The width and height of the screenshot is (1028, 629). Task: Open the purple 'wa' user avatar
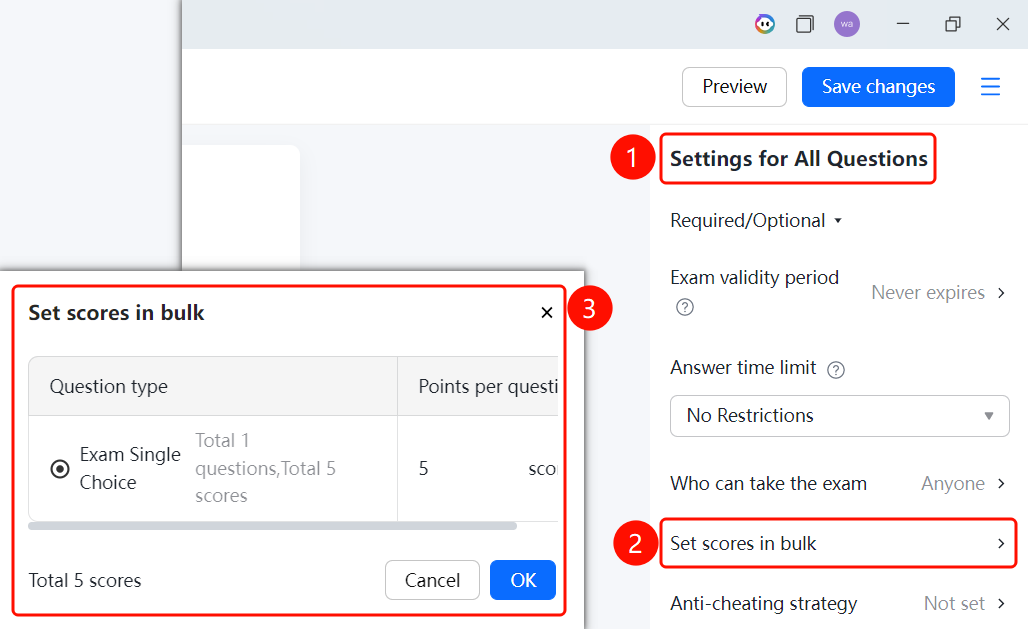tap(846, 24)
